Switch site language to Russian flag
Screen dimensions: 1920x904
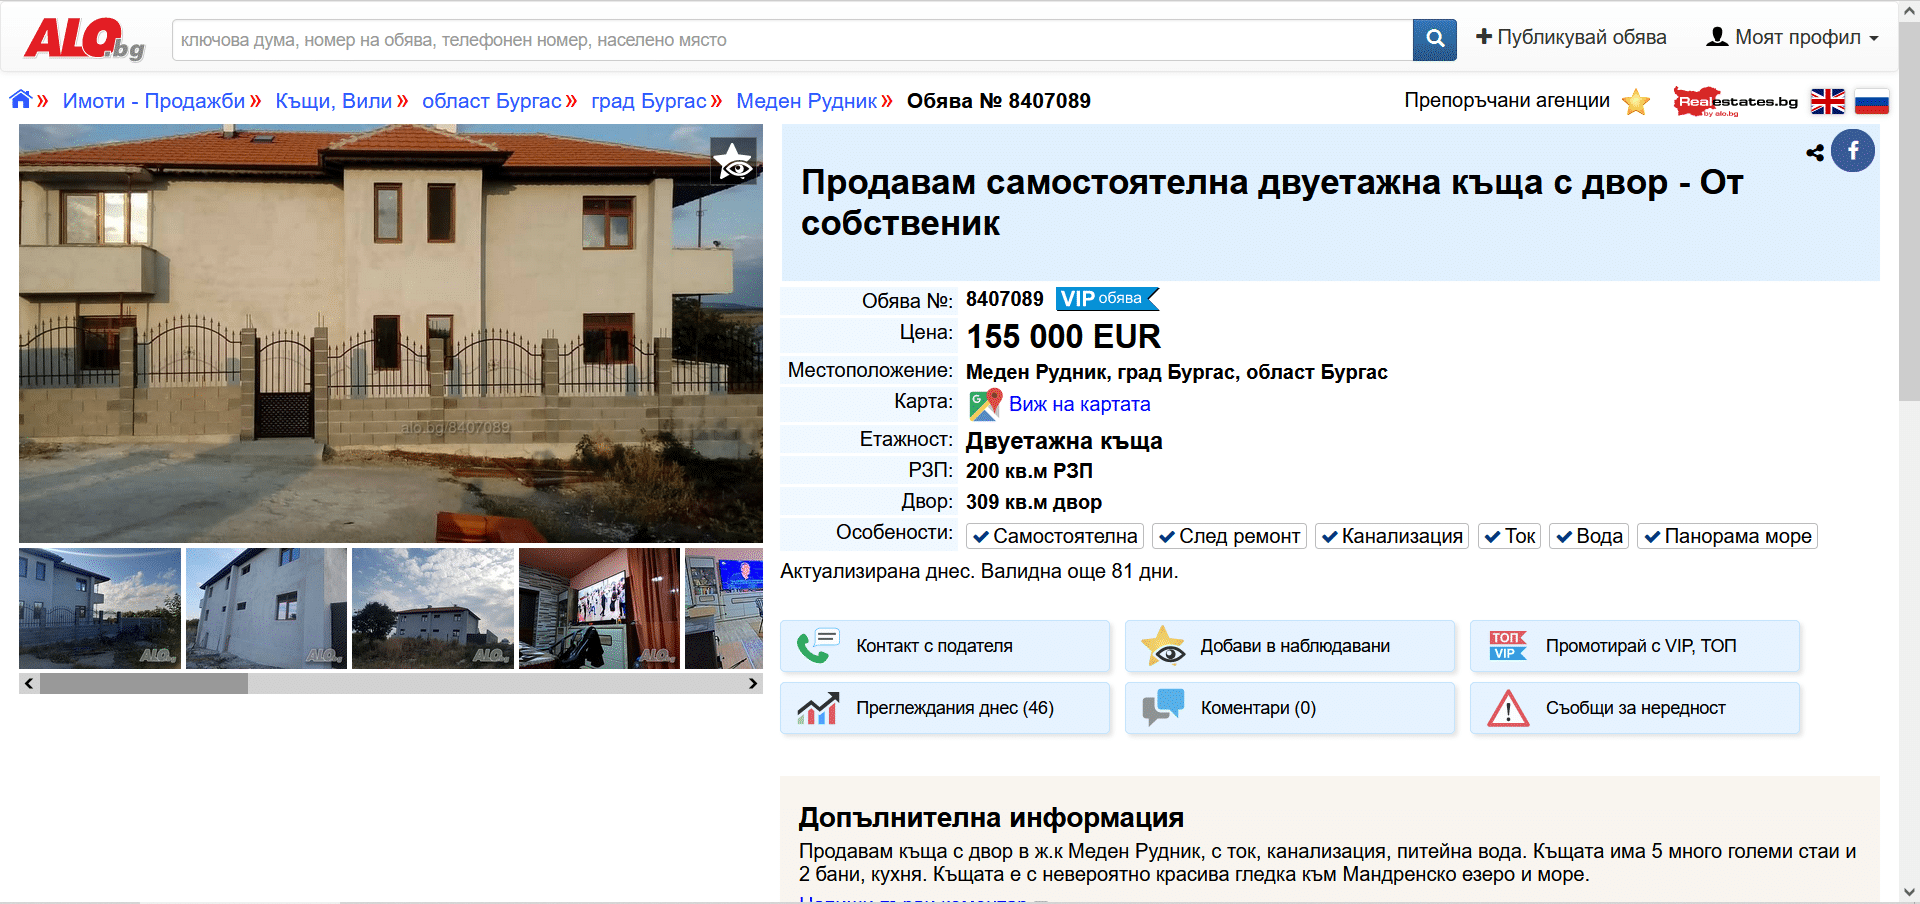point(1871,101)
